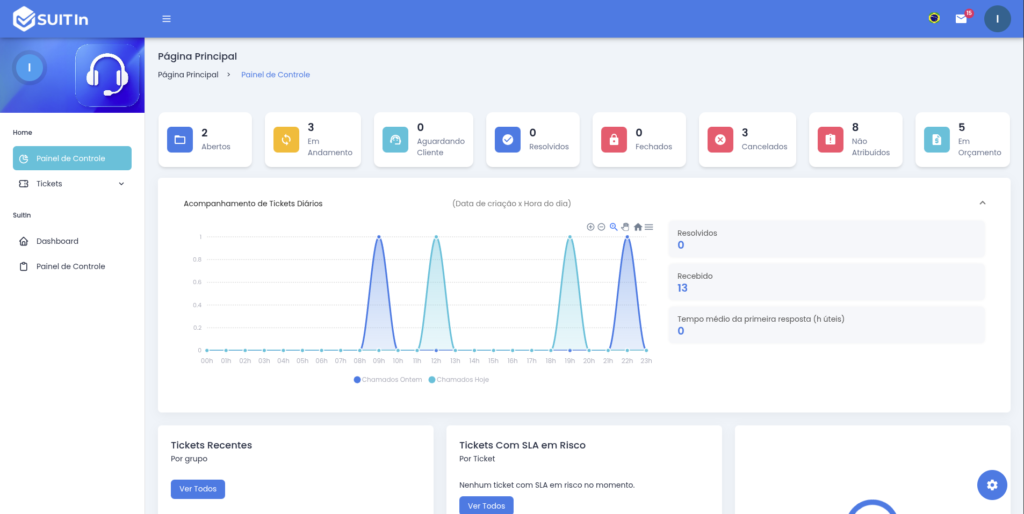The width and height of the screenshot is (1024, 514).
Task: Click the Brazil flag language selector
Action: coord(934,18)
